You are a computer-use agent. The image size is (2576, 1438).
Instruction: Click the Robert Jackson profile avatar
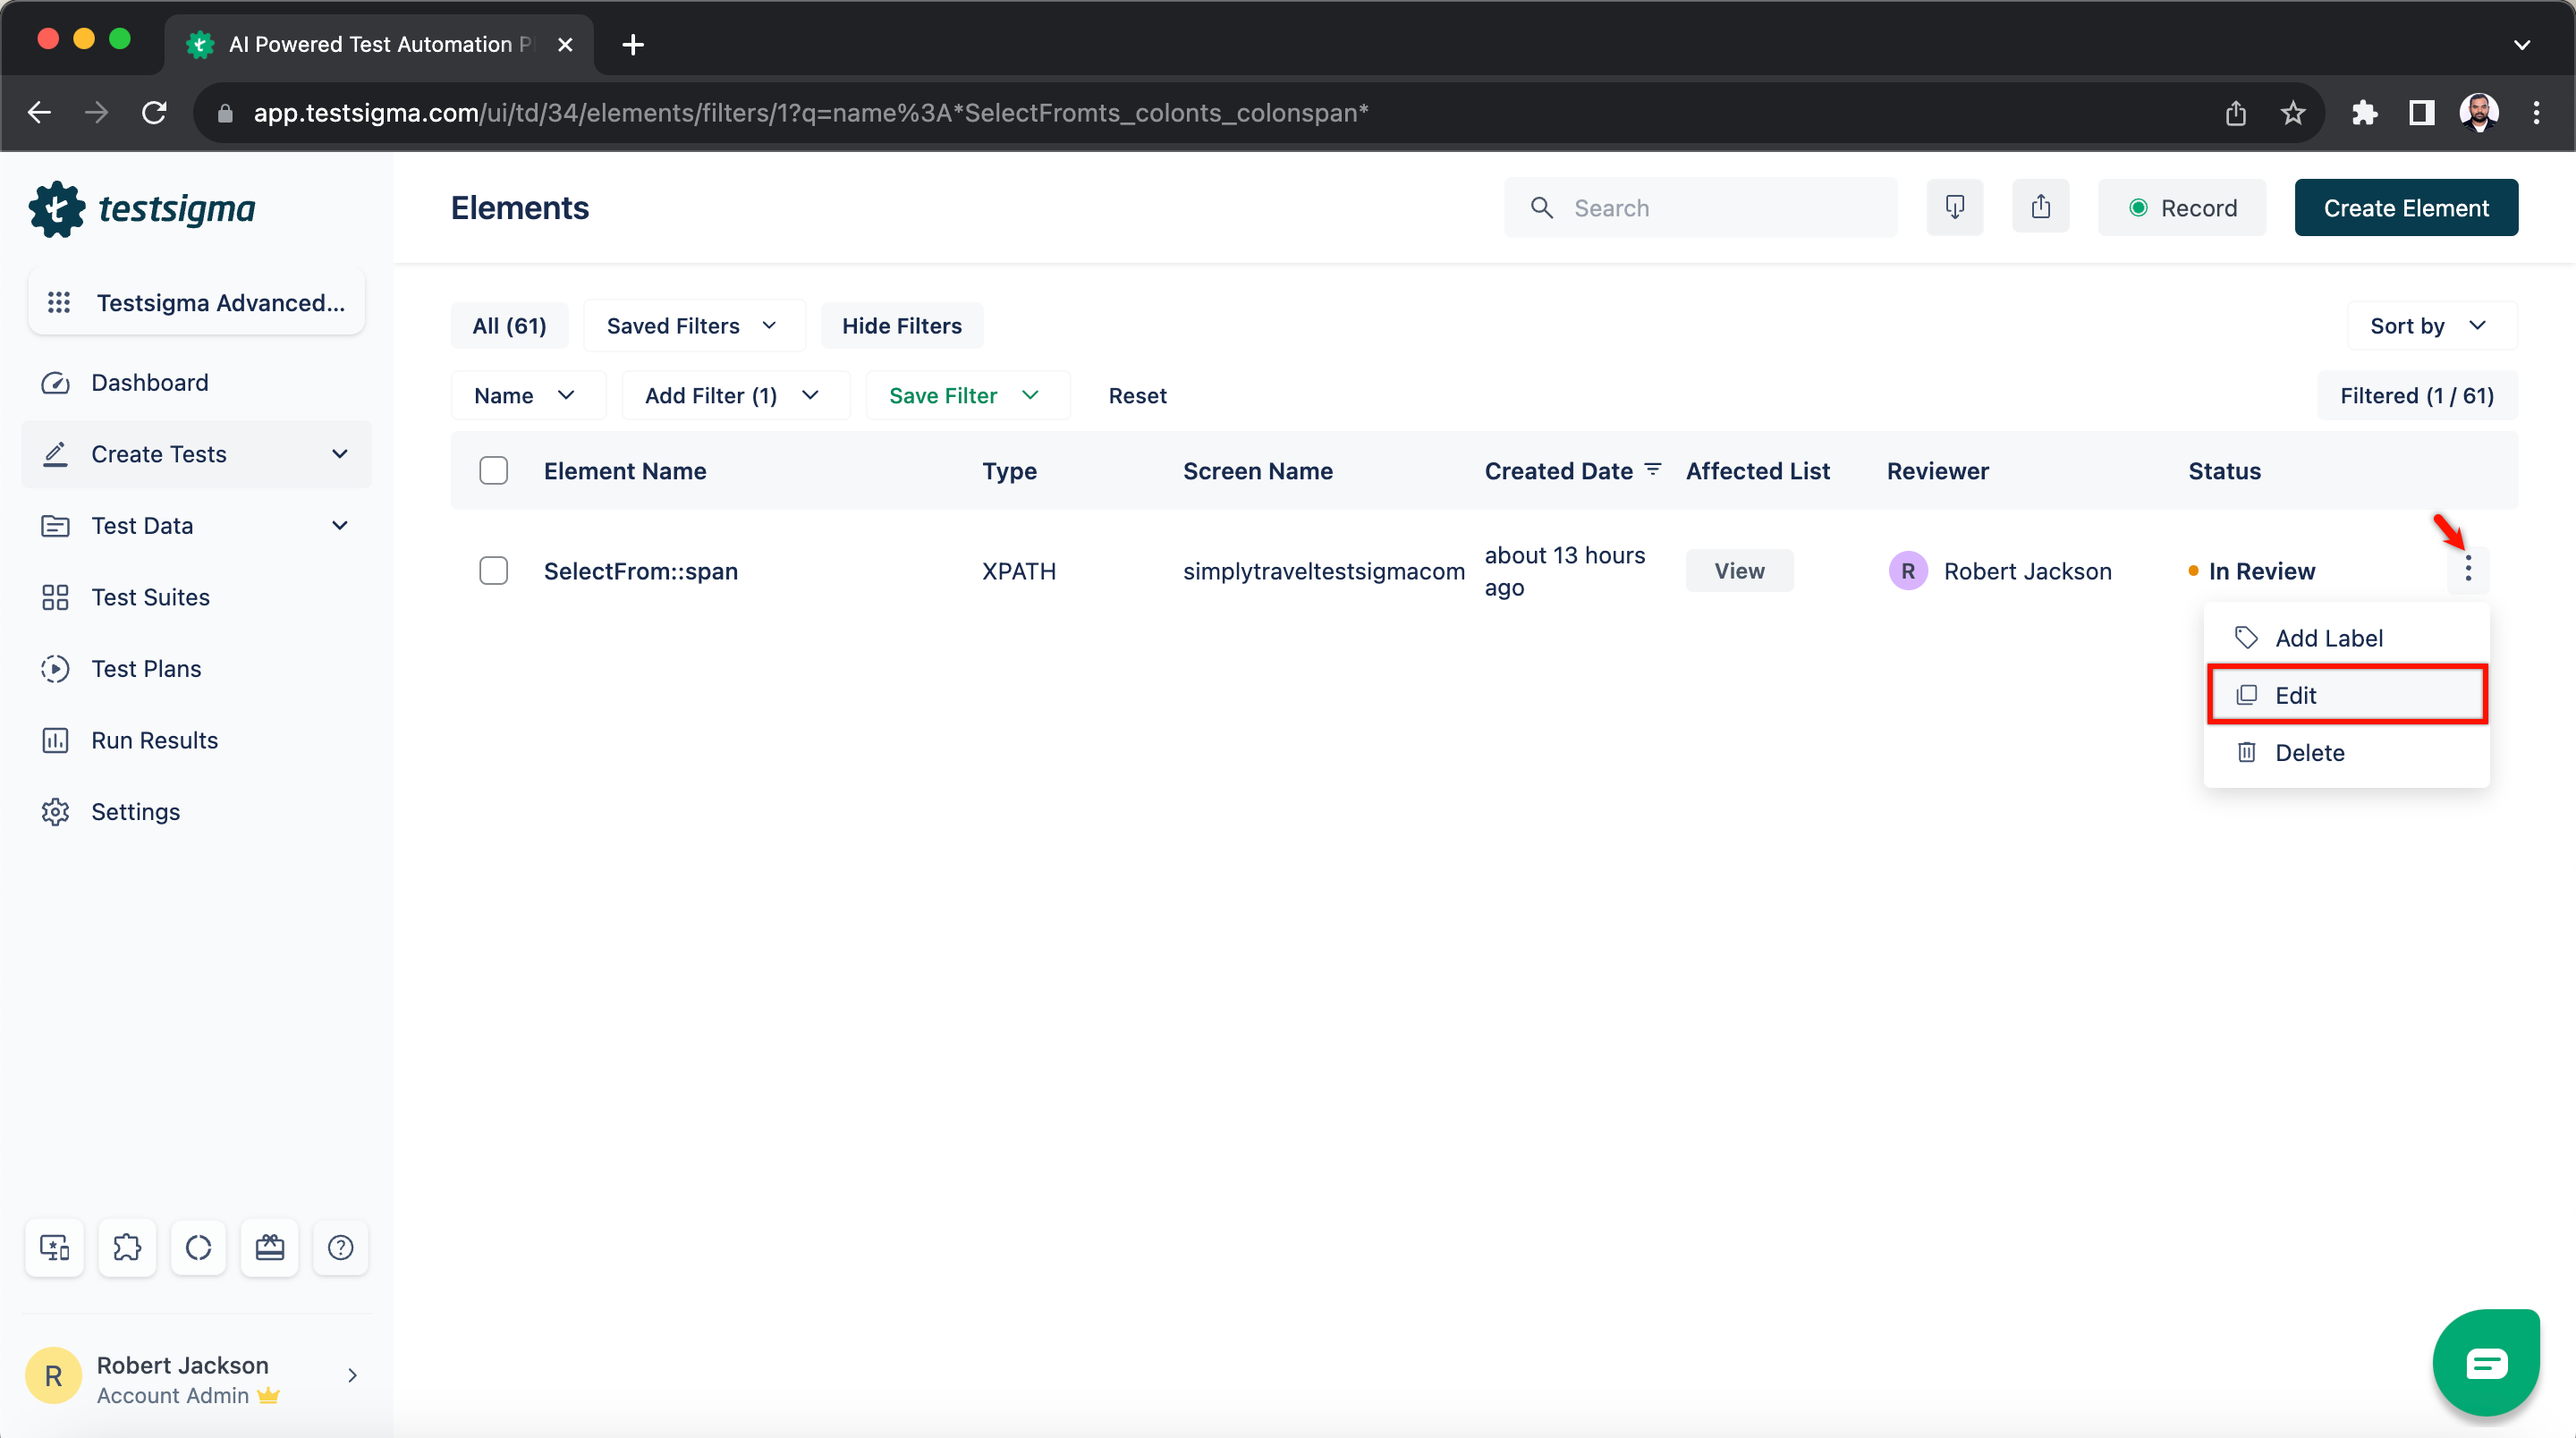coord(53,1376)
